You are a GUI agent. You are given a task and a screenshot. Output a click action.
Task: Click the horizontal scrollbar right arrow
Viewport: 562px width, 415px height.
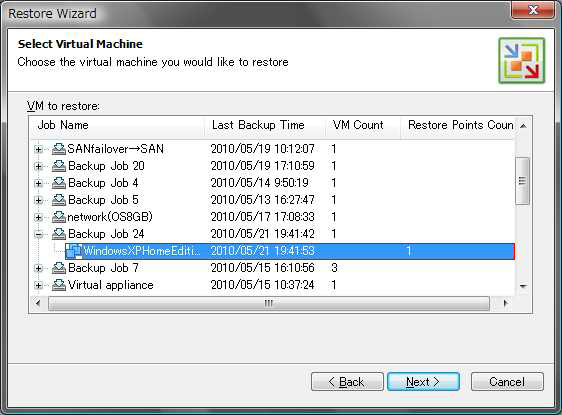(505, 303)
